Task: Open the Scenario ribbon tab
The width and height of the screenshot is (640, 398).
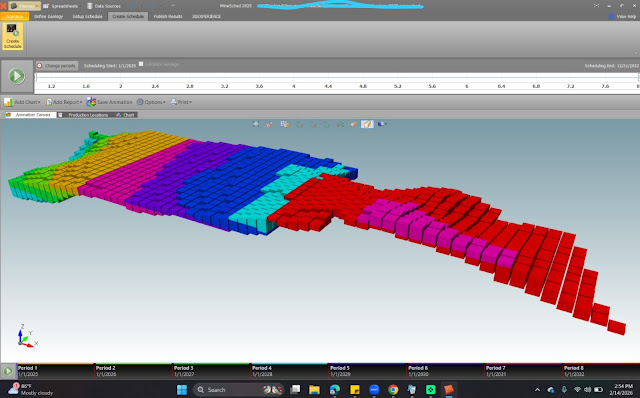Action: click(x=15, y=16)
